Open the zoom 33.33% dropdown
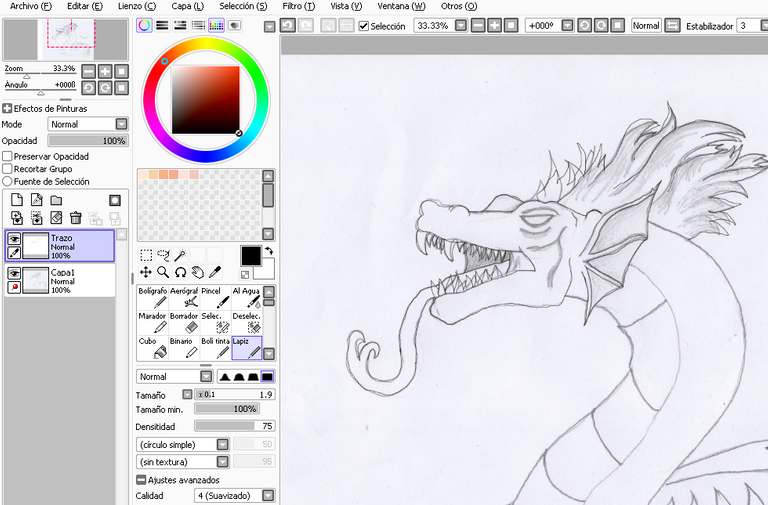 (461, 25)
